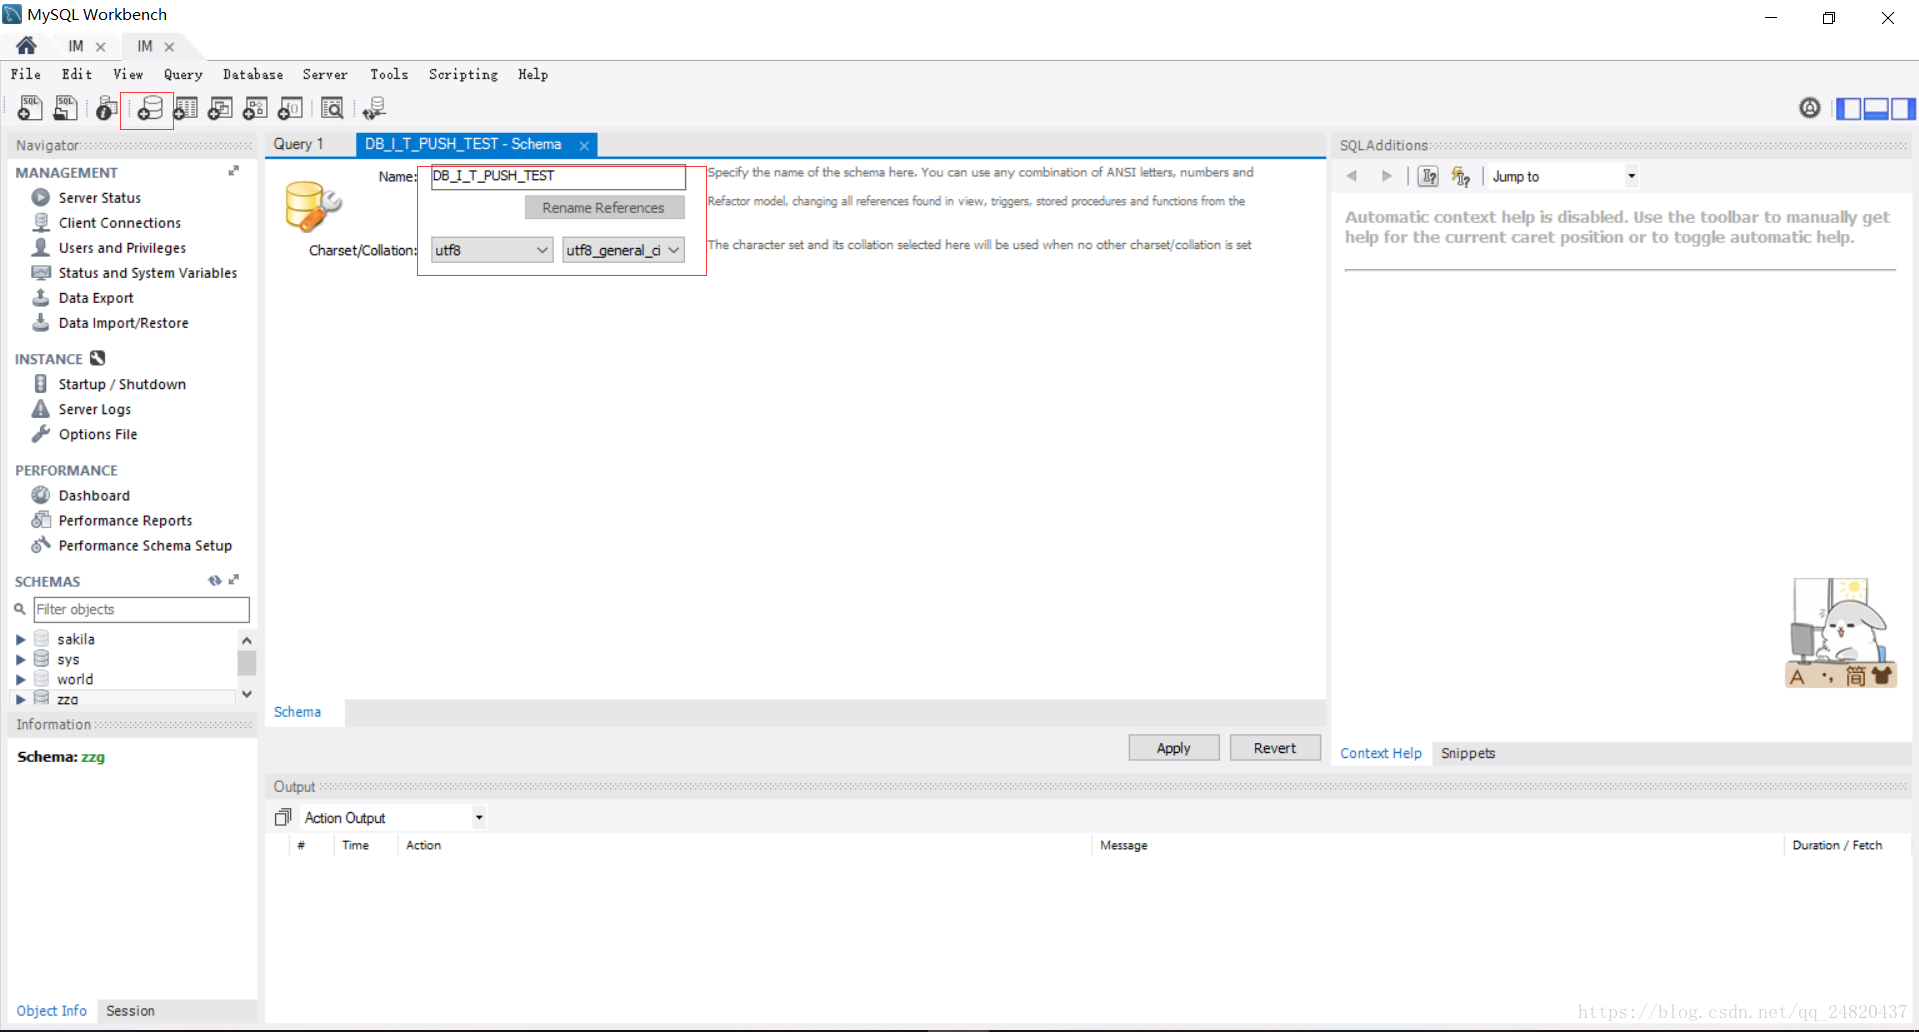Open Data Import/Restore
Image resolution: width=1919 pixels, height=1032 pixels.
pyautogui.click(x=123, y=323)
